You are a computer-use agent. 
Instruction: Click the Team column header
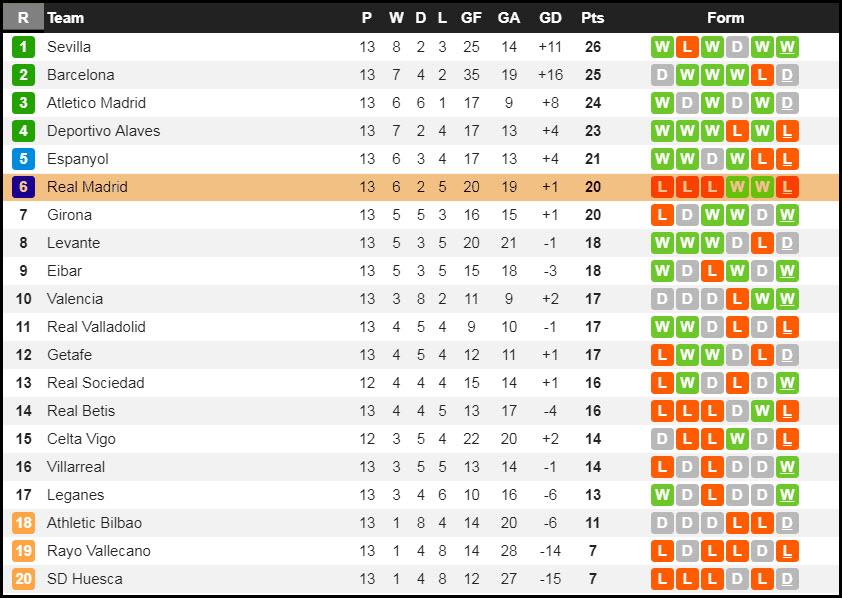click(x=66, y=18)
